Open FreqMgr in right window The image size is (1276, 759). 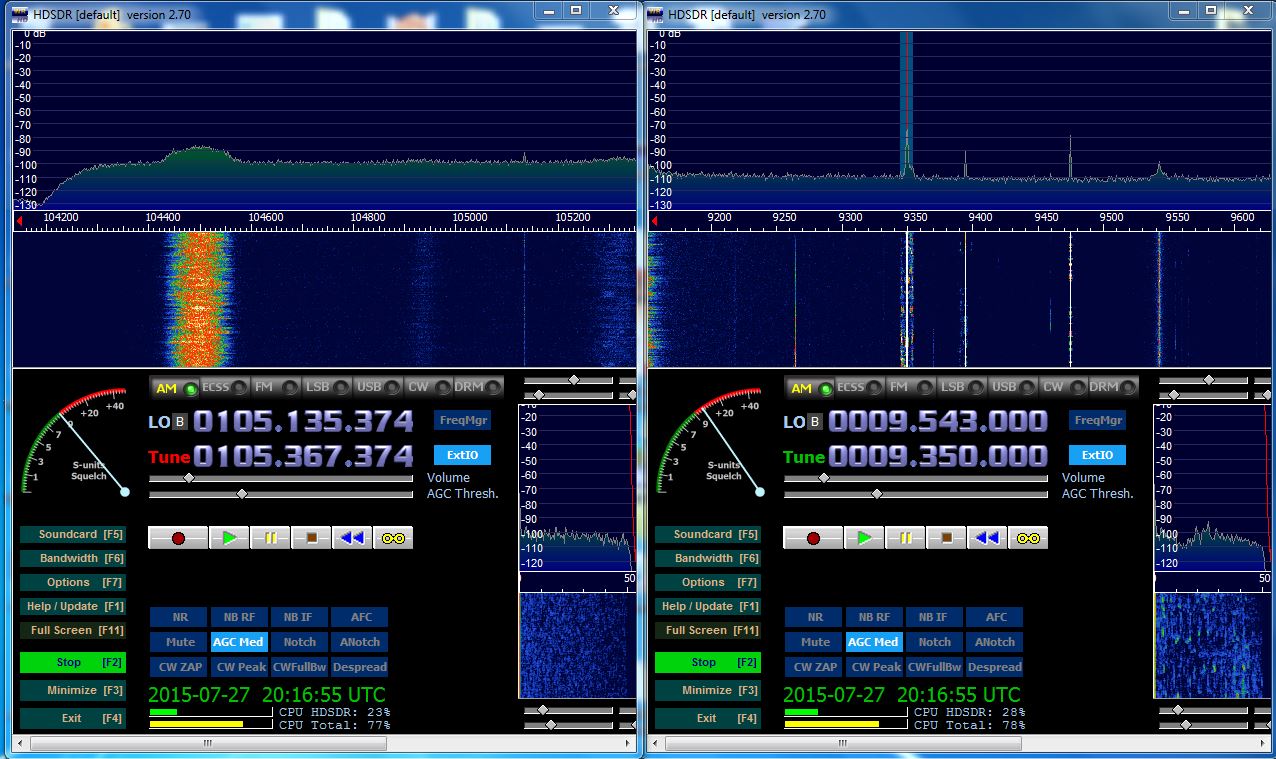click(x=1097, y=420)
